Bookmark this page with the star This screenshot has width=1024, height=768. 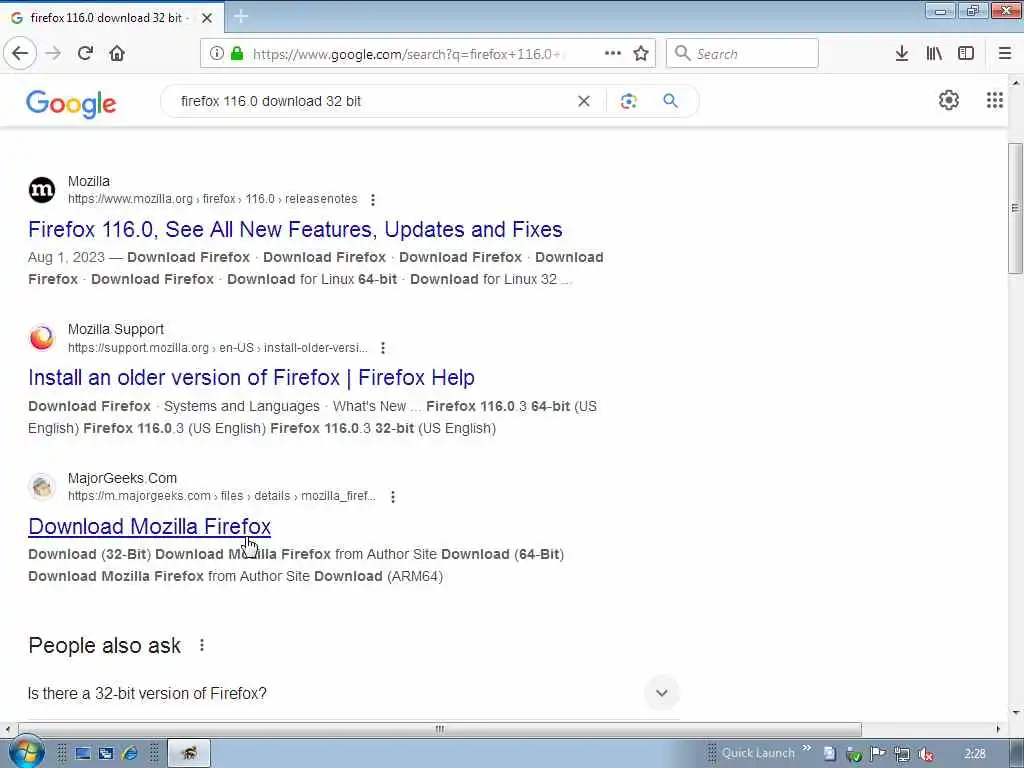coord(641,54)
